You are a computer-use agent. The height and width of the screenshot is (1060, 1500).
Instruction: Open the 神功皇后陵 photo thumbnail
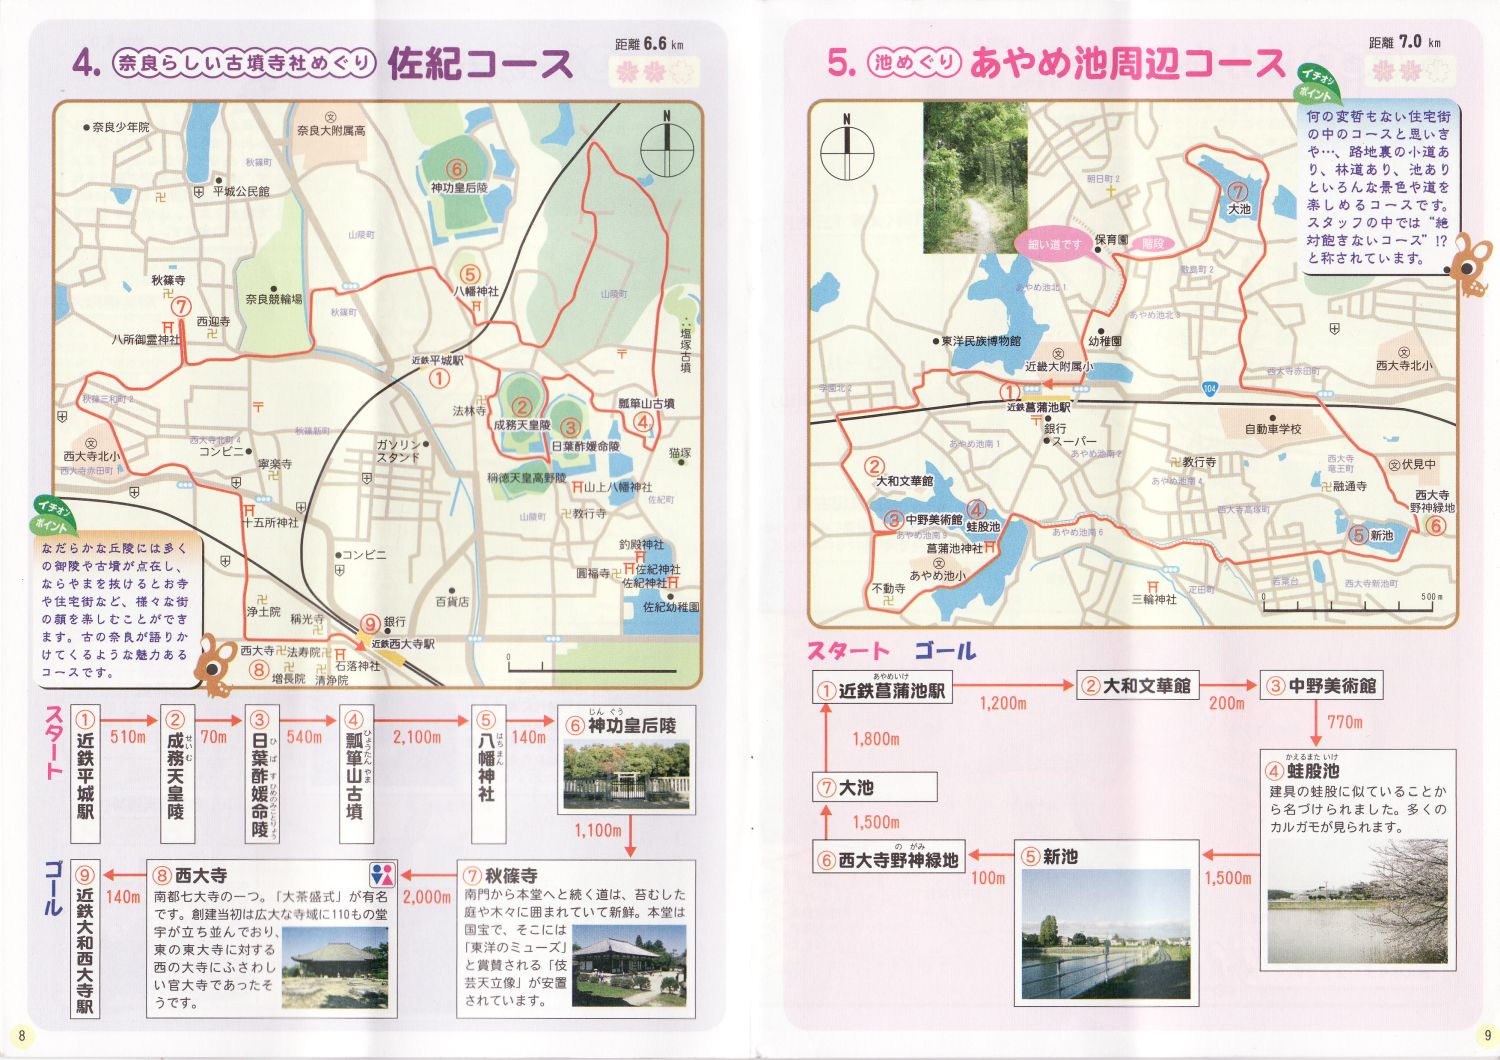point(627,775)
